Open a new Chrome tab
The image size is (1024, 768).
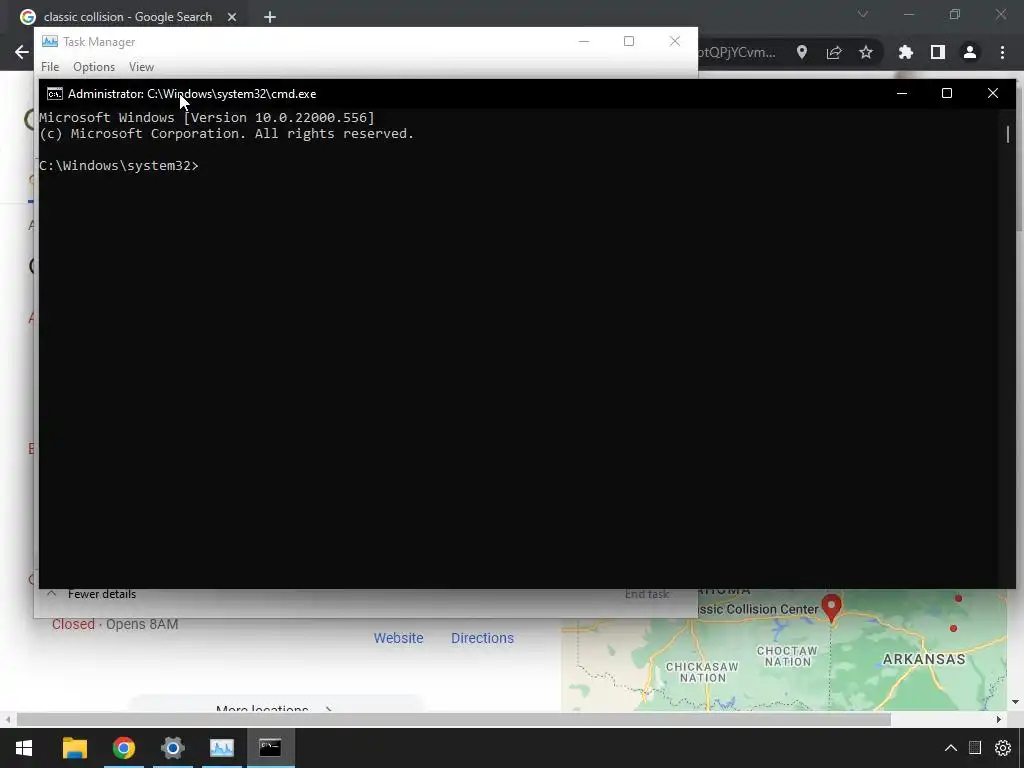[x=270, y=17]
